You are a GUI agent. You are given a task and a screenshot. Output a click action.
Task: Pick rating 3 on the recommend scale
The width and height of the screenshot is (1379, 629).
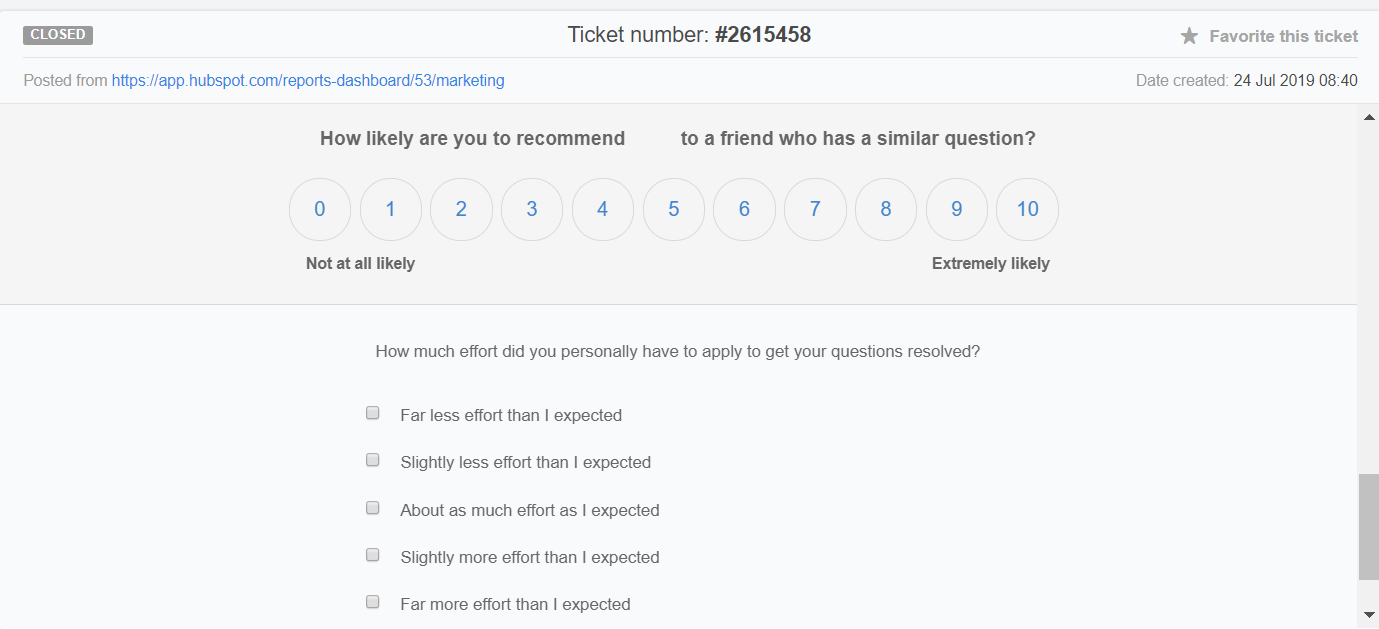(532, 209)
